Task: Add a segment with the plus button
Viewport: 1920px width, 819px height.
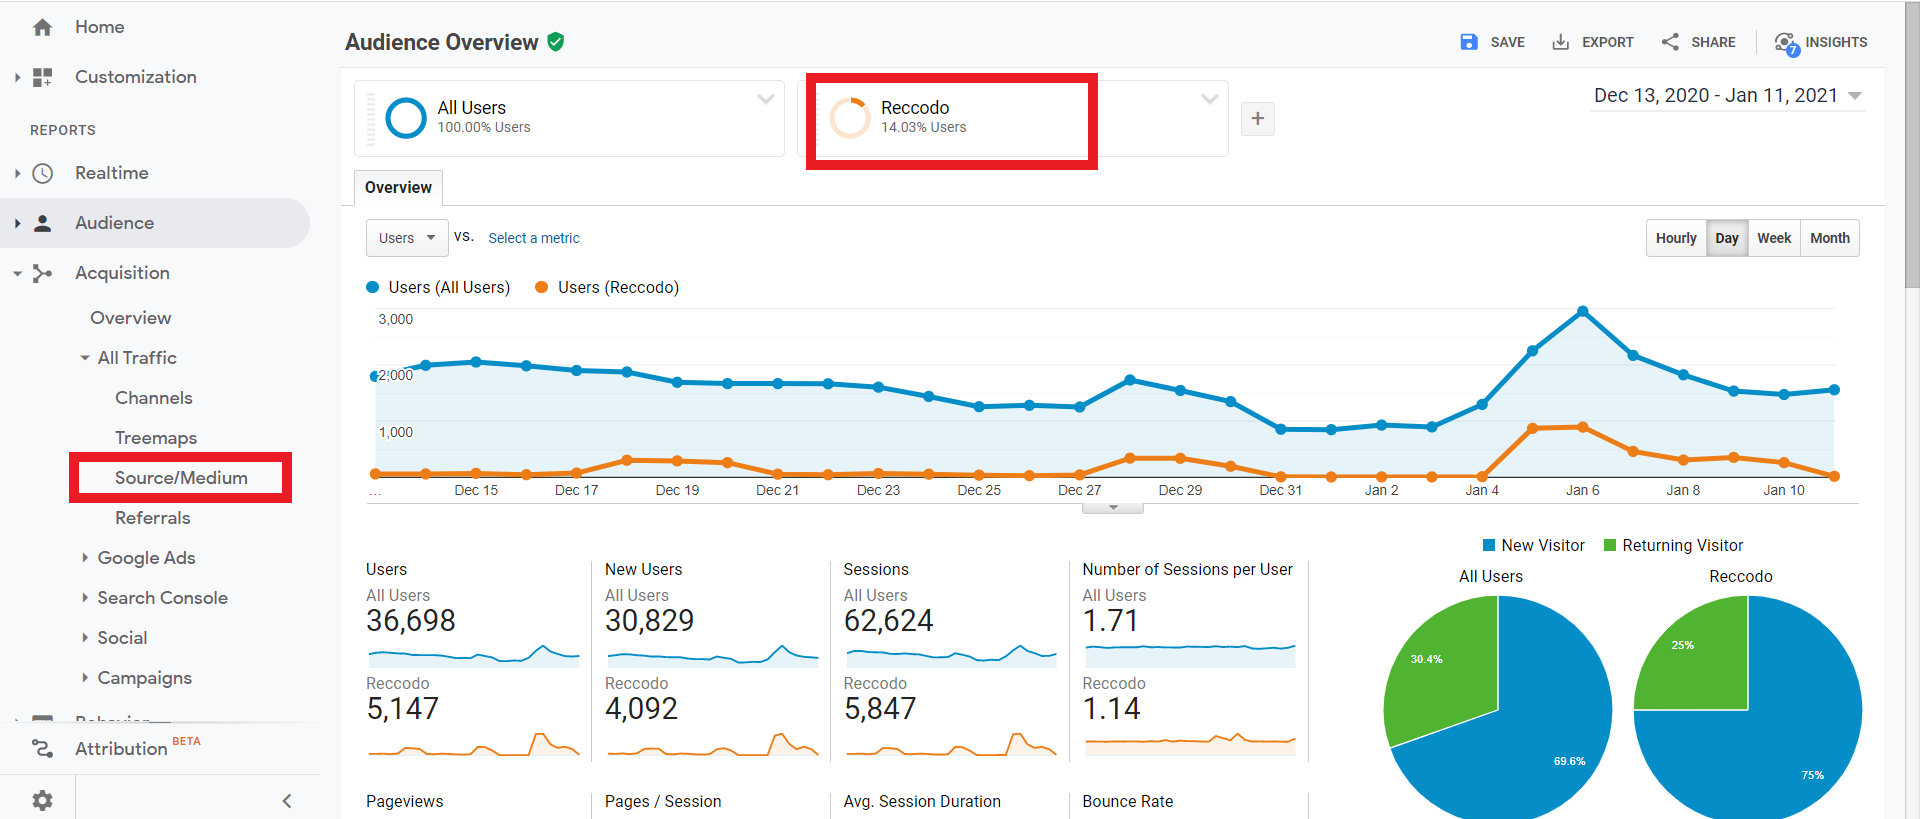Action: (x=1258, y=119)
